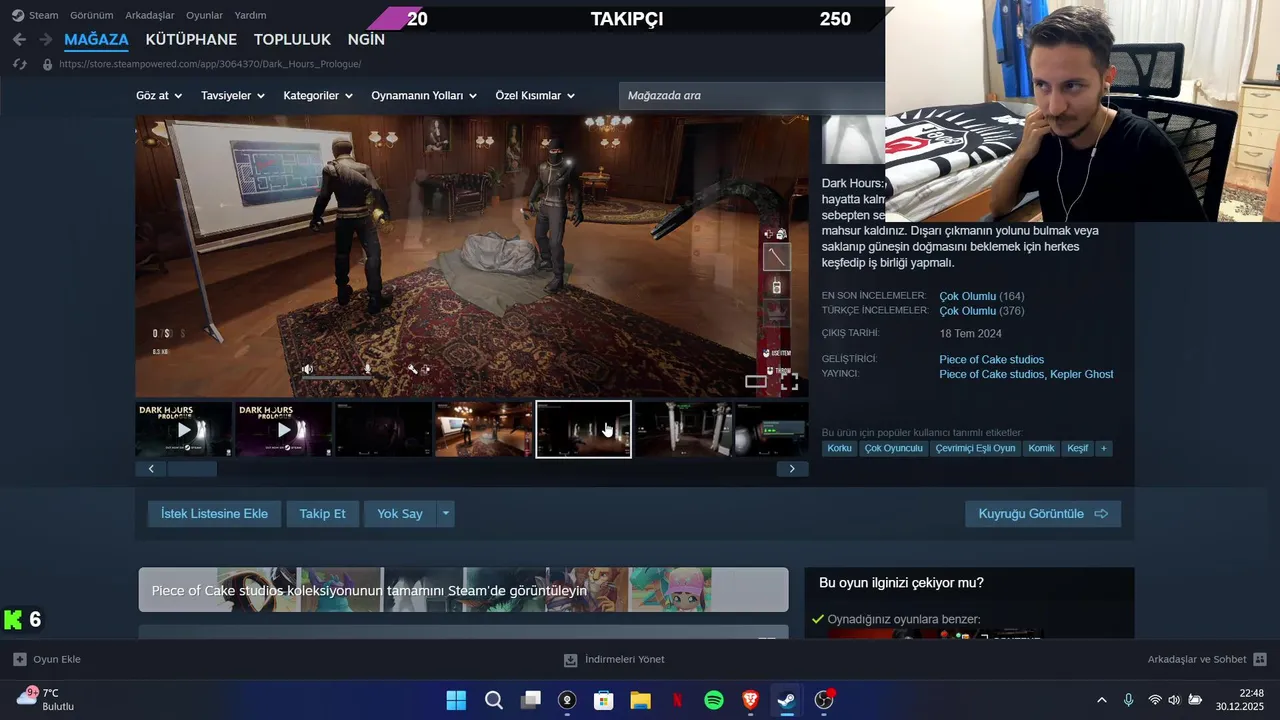Screen dimensions: 1280x720
Task: Select the Keşif tag
Action: pyautogui.click(x=1077, y=448)
